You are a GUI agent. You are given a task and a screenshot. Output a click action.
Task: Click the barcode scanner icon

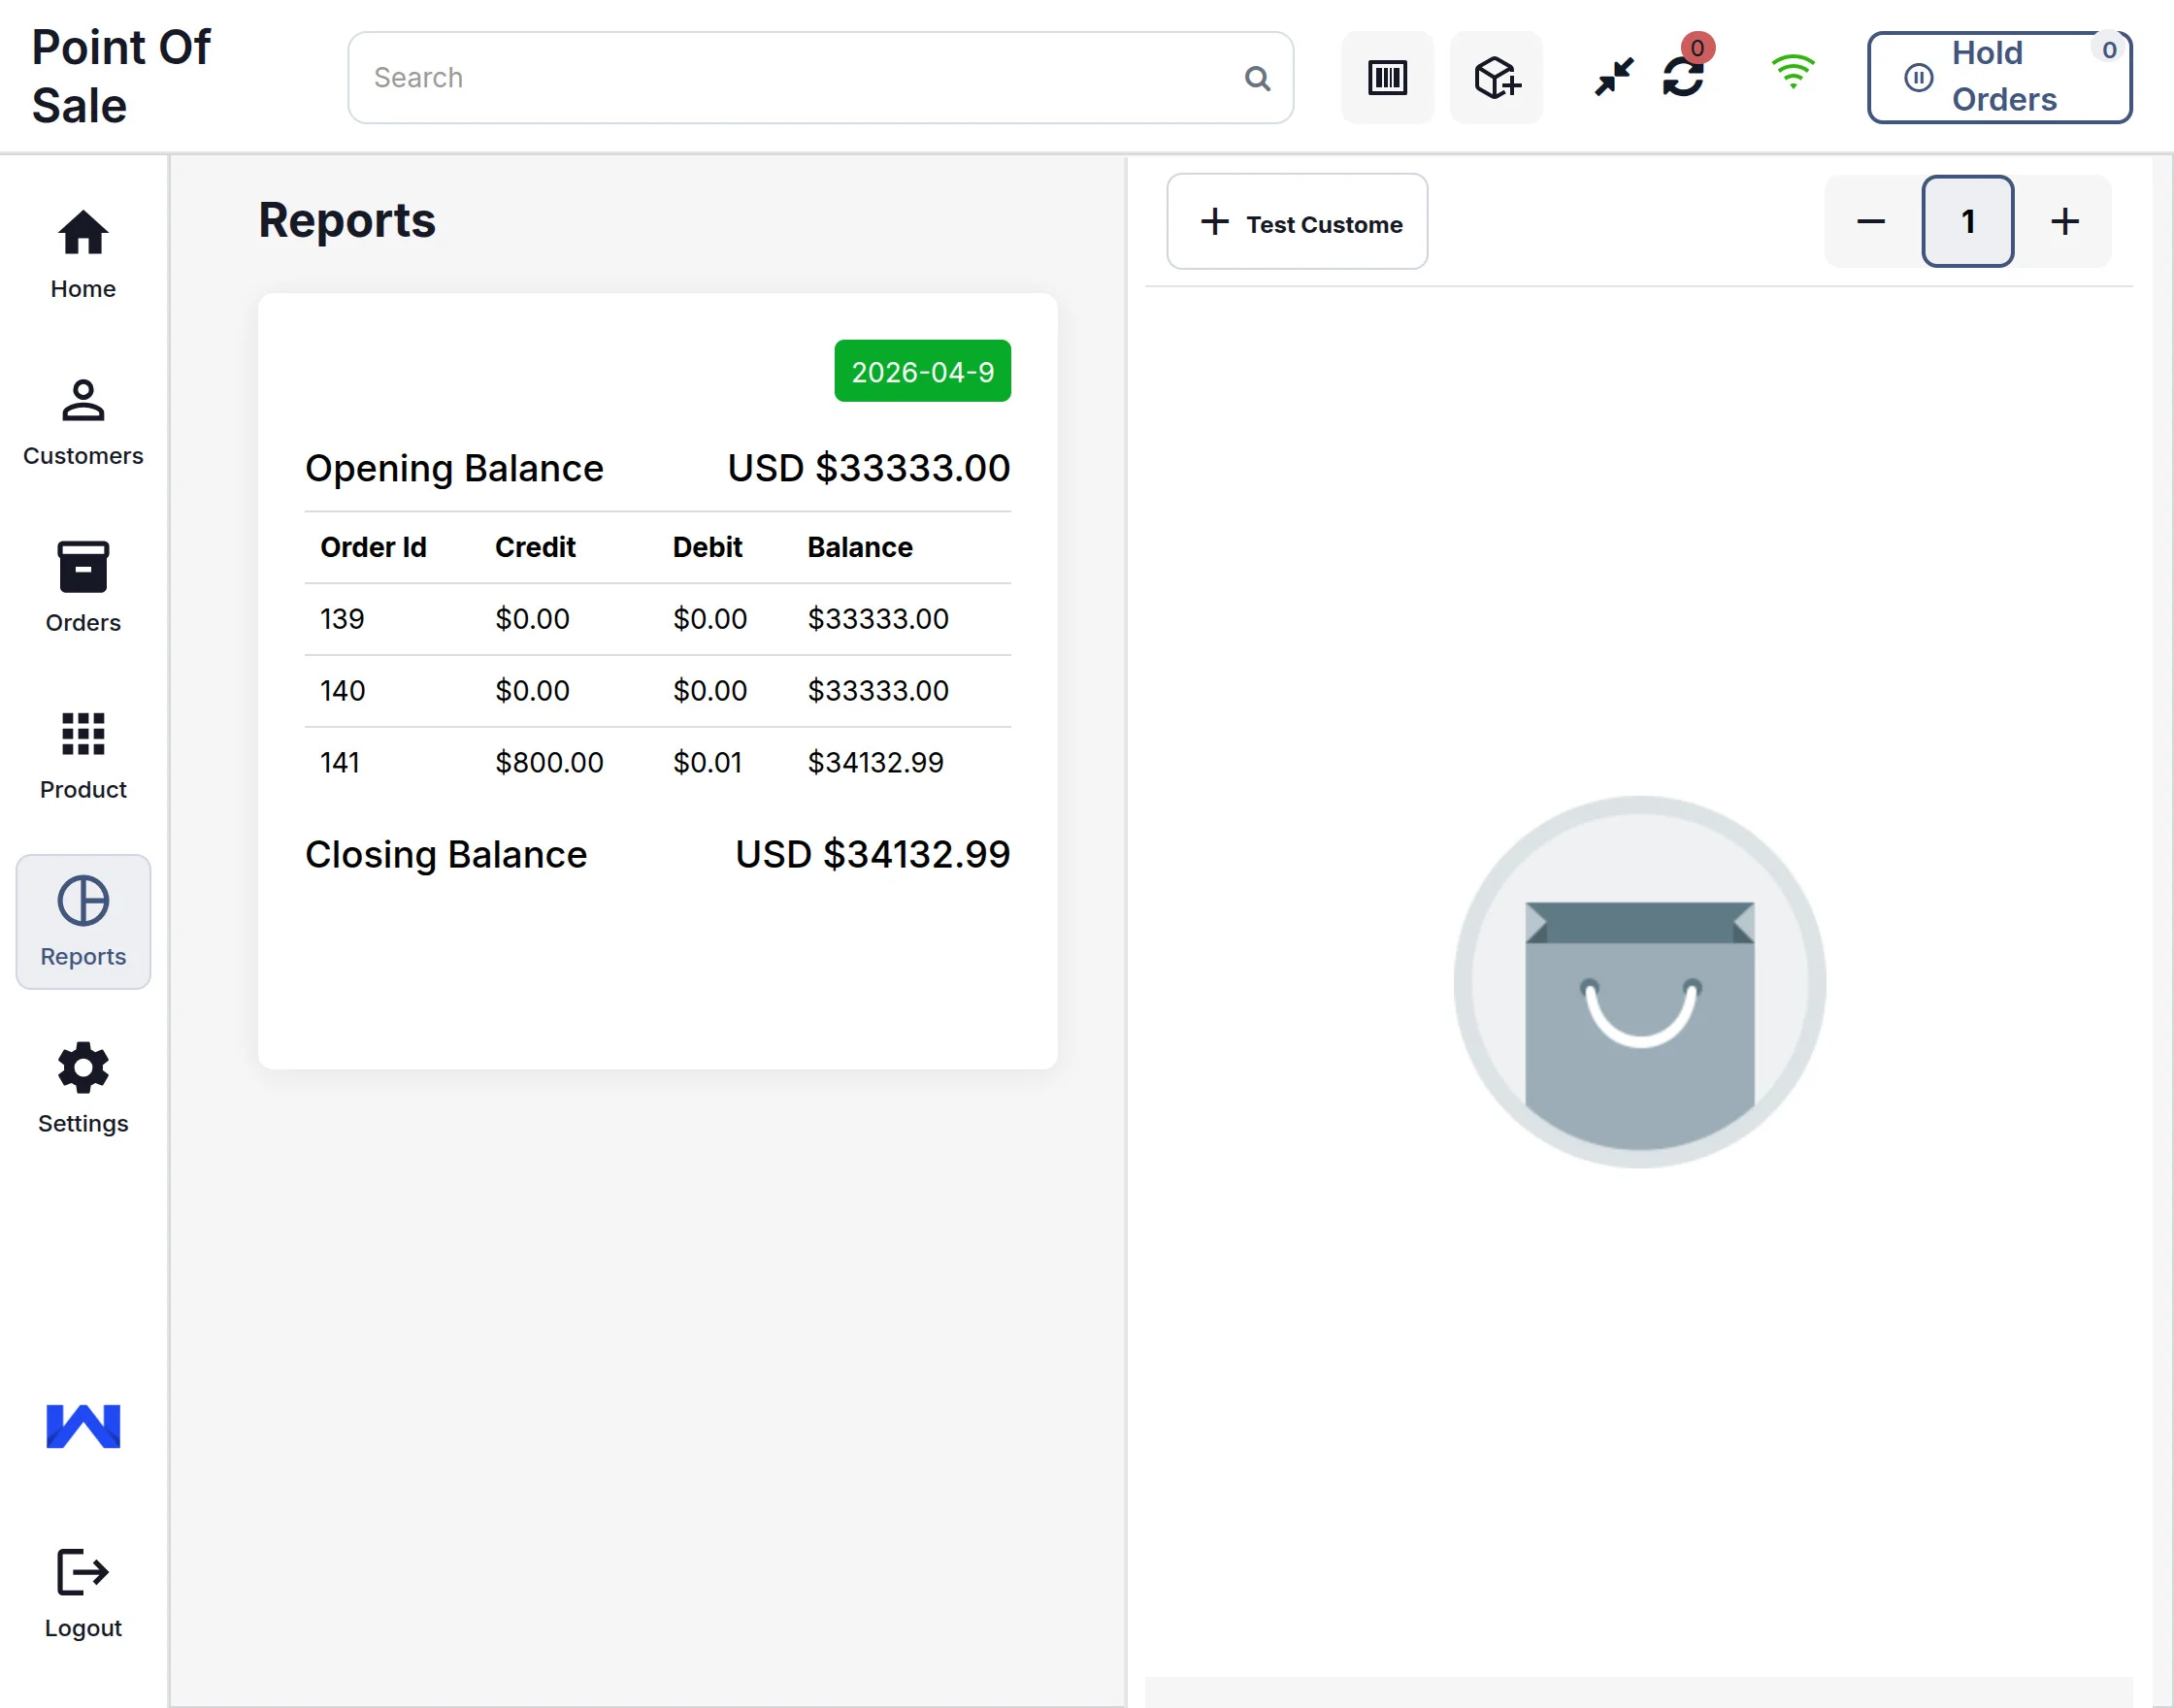pos(1386,77)
